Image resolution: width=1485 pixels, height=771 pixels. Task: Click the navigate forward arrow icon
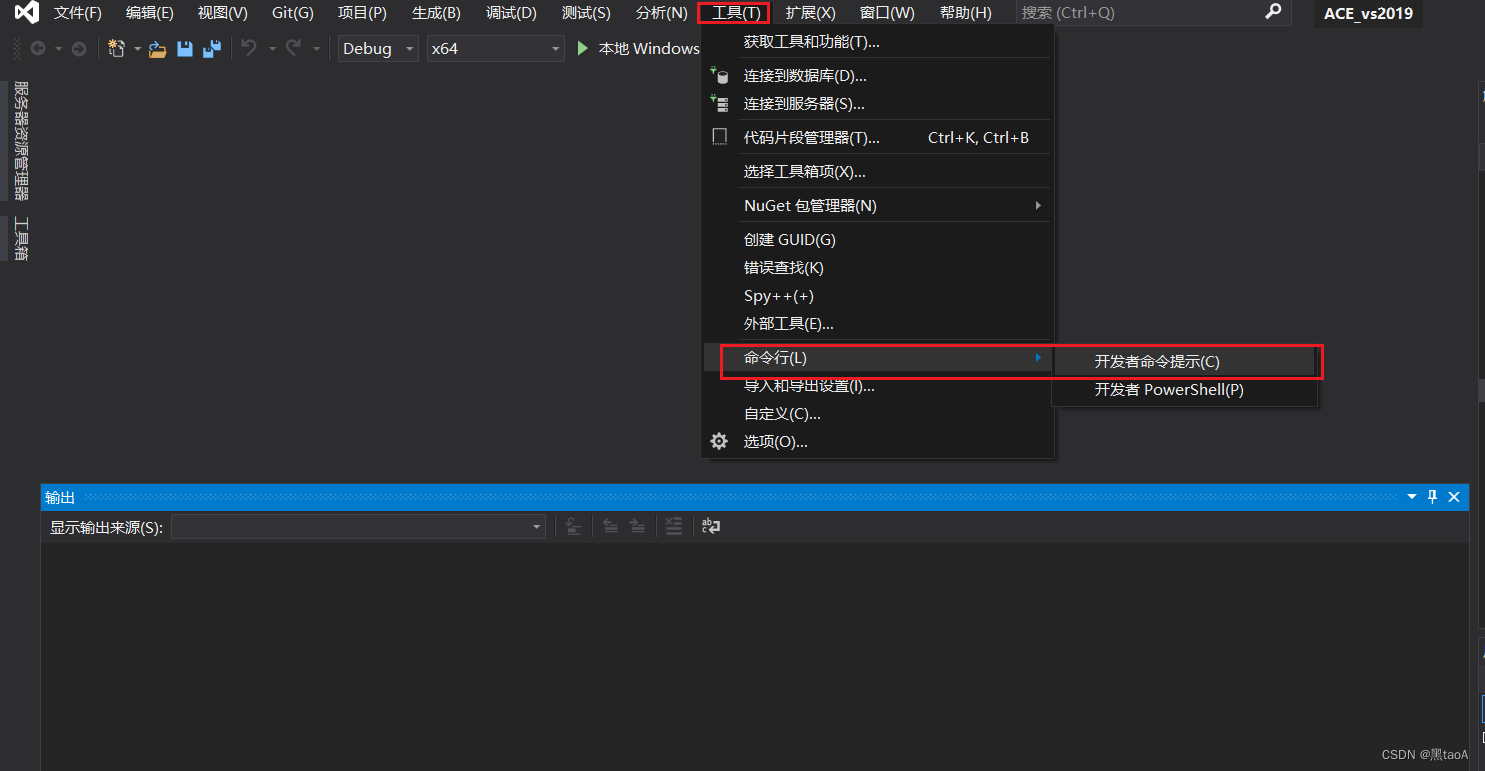point(79,48)
